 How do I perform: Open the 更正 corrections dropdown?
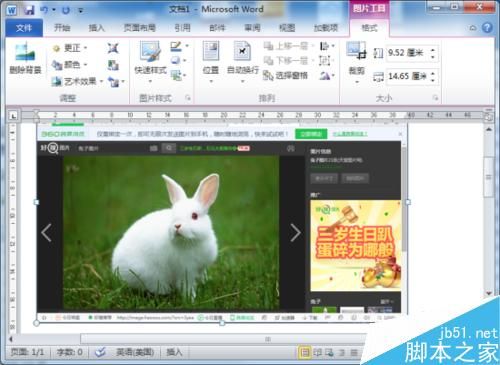click(x=70, y=48)
